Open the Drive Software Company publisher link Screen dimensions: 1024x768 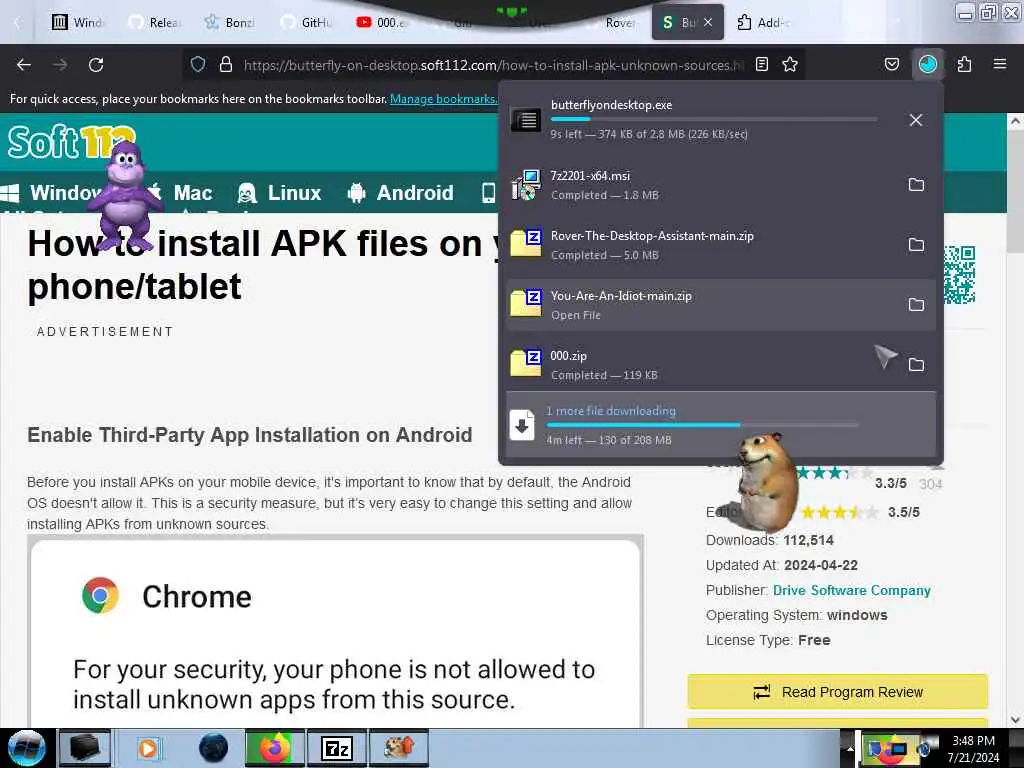pyautogui.click(x=852, y=590)
